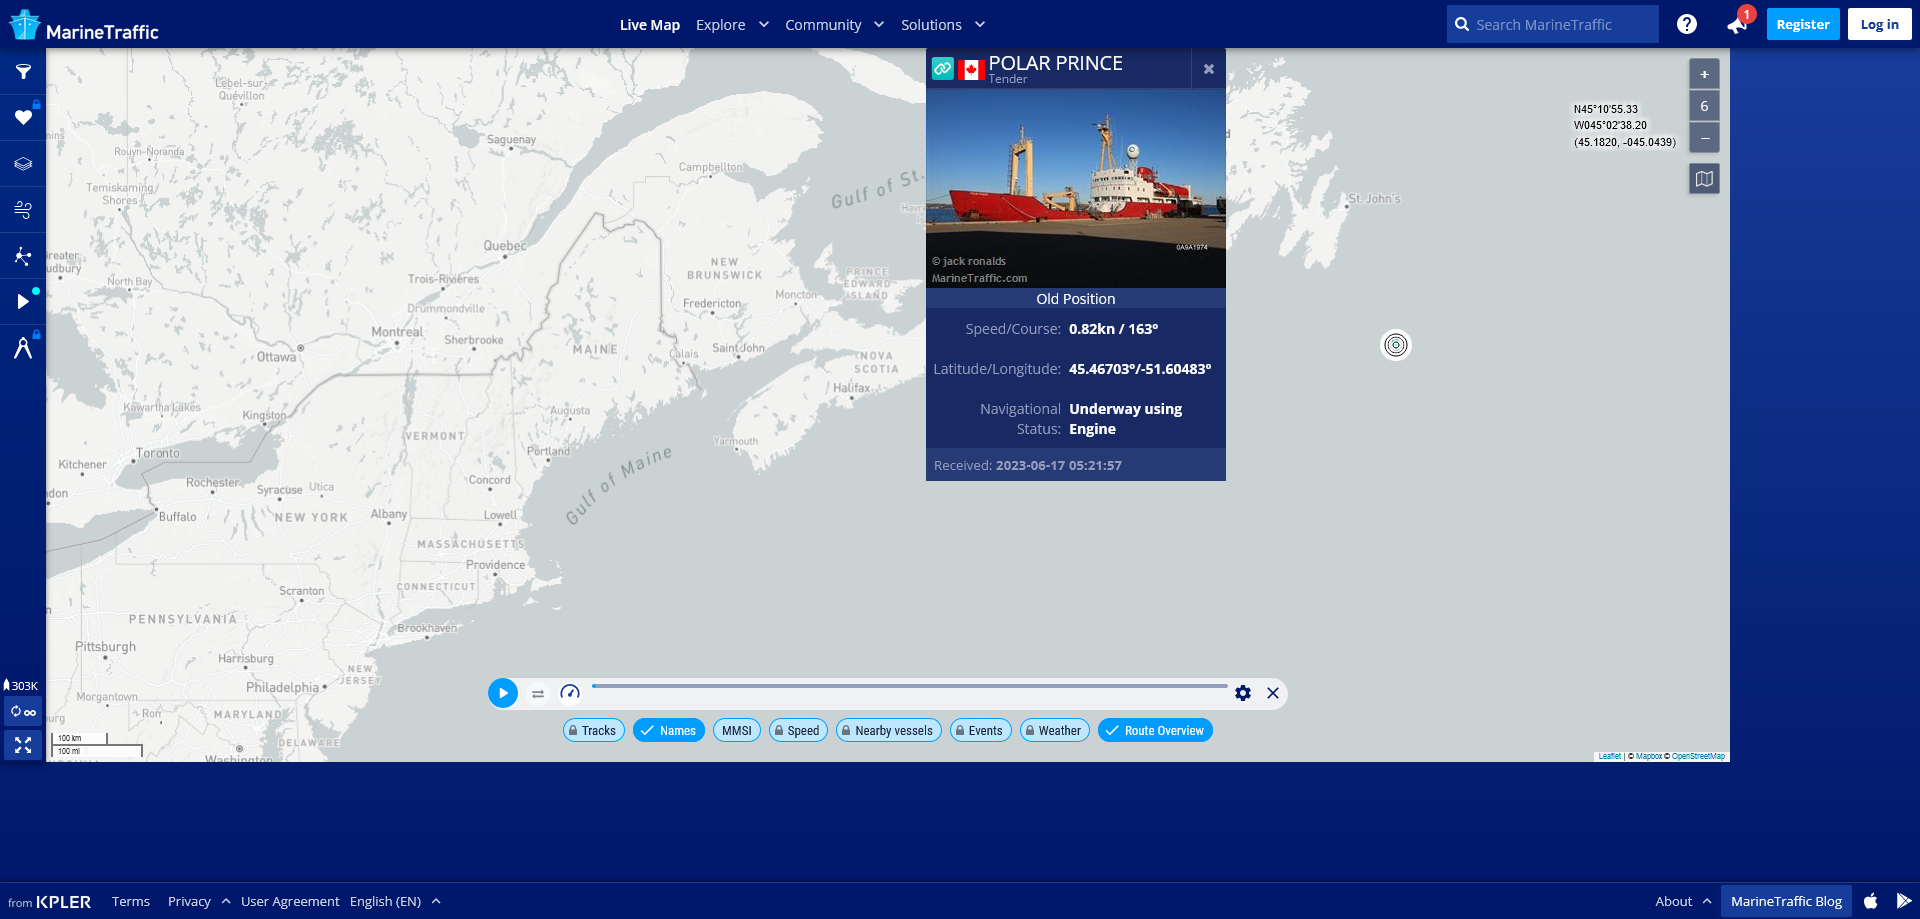Open the density maps network icon

pos(23,256)
